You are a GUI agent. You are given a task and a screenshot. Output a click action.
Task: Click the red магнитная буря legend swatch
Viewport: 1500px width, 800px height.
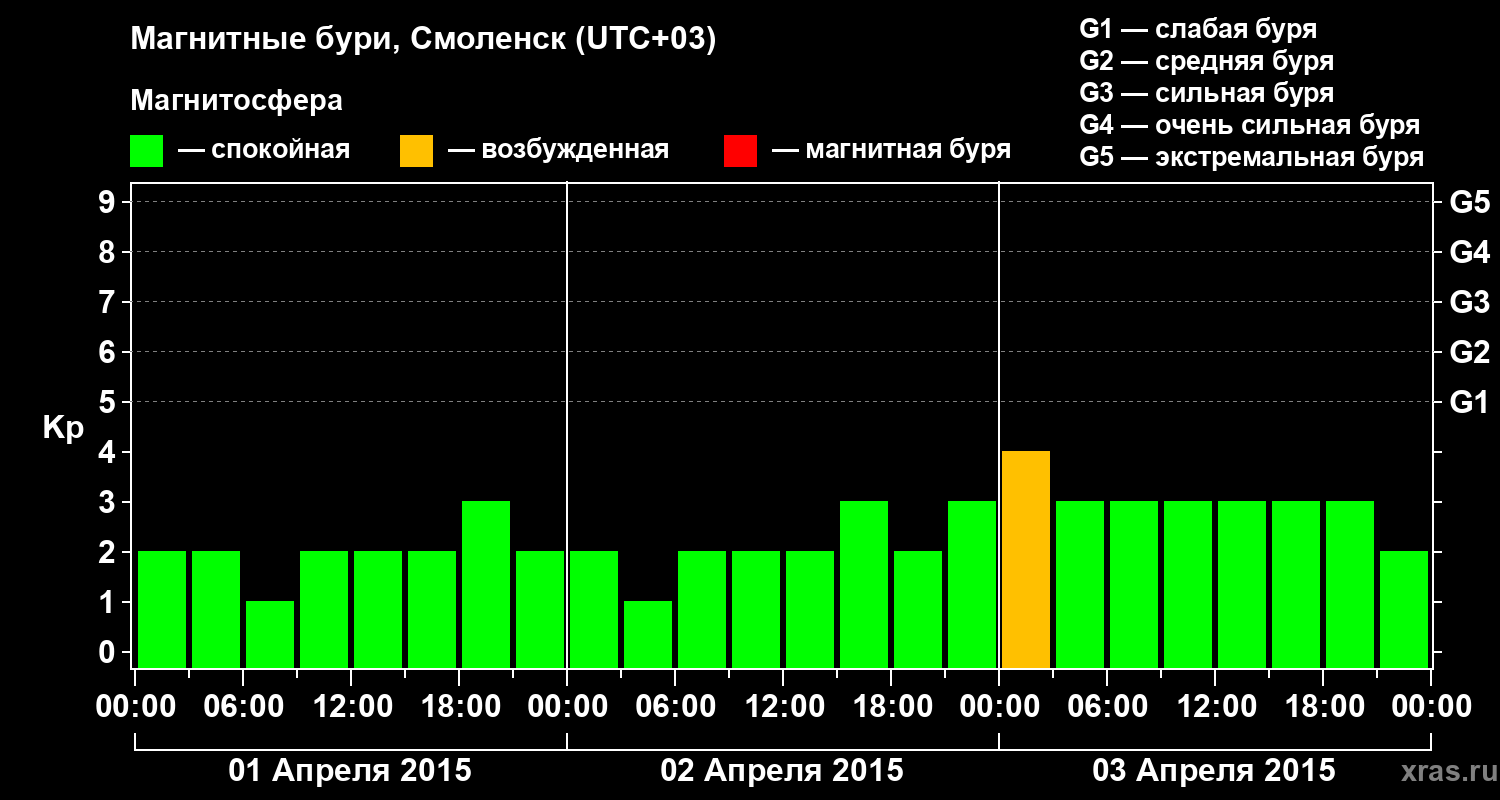[740, 151]
